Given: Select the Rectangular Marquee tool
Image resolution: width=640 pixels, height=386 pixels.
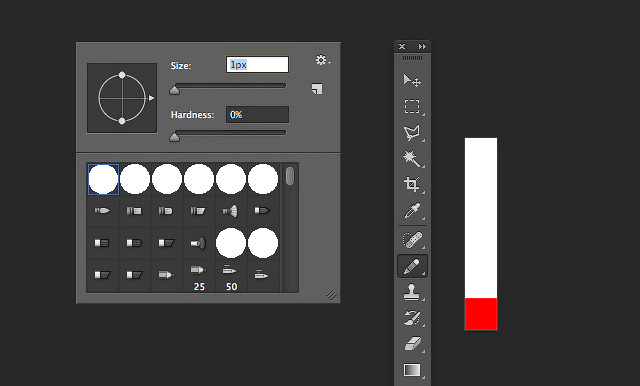Looking at the screenshot, I should tap(412, 106).
